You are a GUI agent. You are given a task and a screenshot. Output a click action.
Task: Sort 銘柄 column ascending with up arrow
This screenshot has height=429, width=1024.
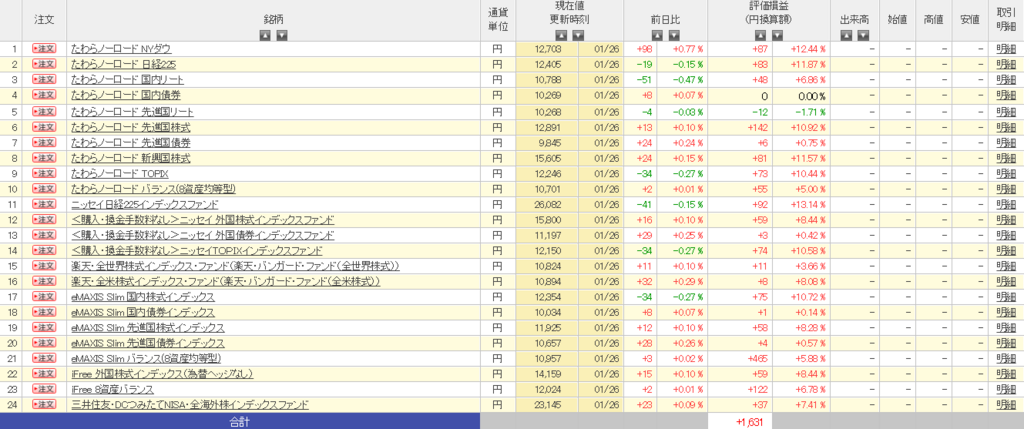point(264,35)
